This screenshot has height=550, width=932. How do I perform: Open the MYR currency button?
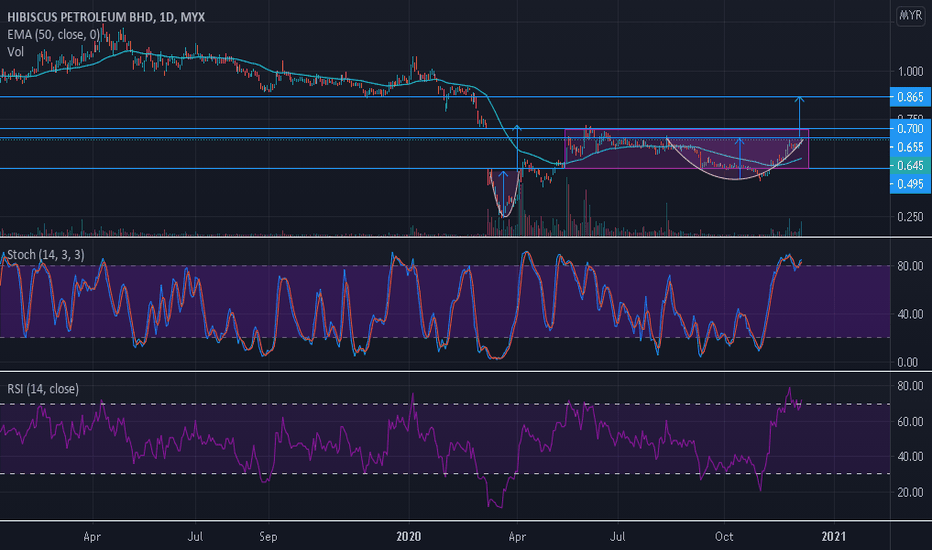pyautogui.click(x=911, y=15)
